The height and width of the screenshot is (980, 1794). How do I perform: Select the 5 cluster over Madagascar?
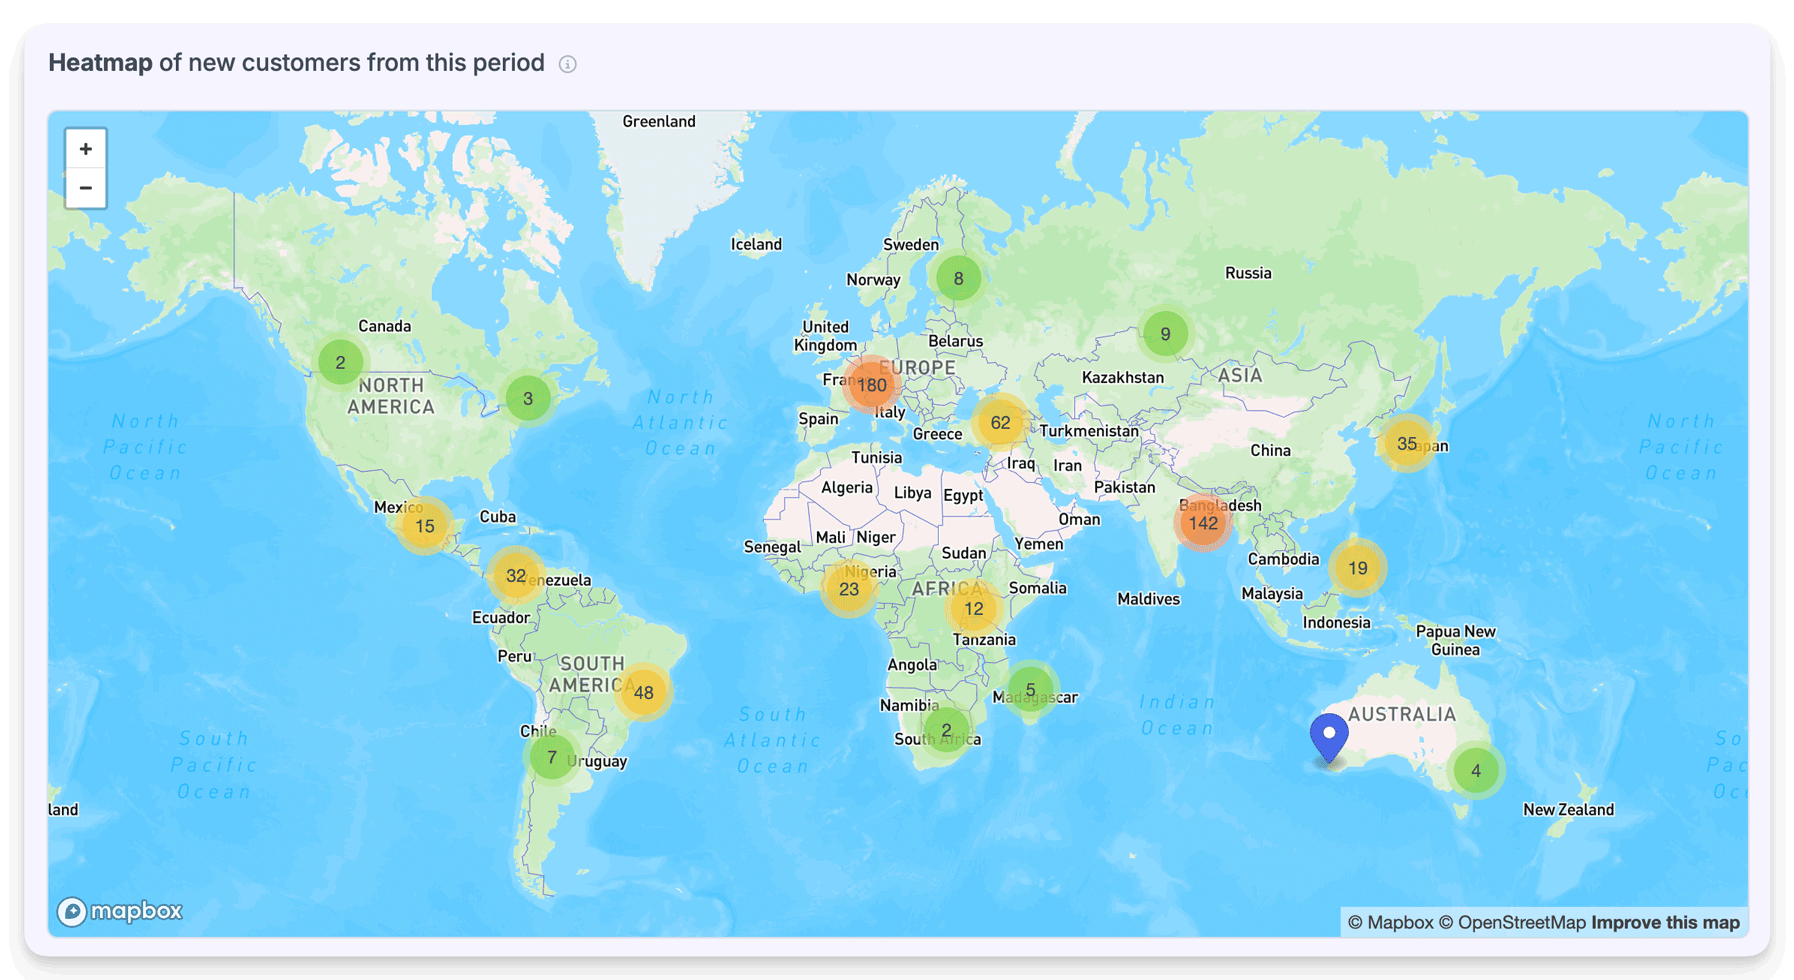pos(1030,689)
